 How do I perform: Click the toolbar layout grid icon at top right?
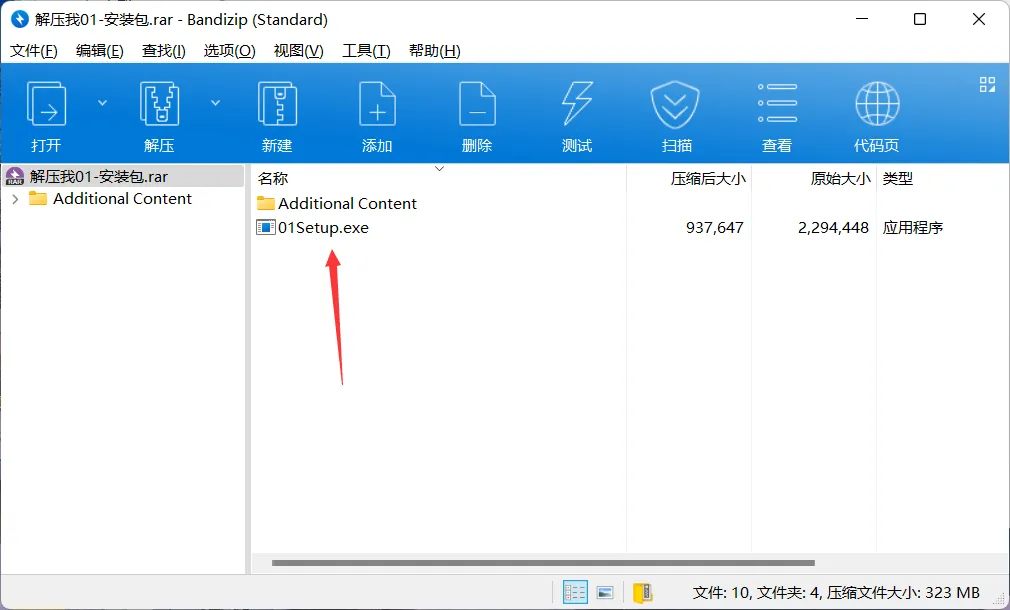[987, 84]
